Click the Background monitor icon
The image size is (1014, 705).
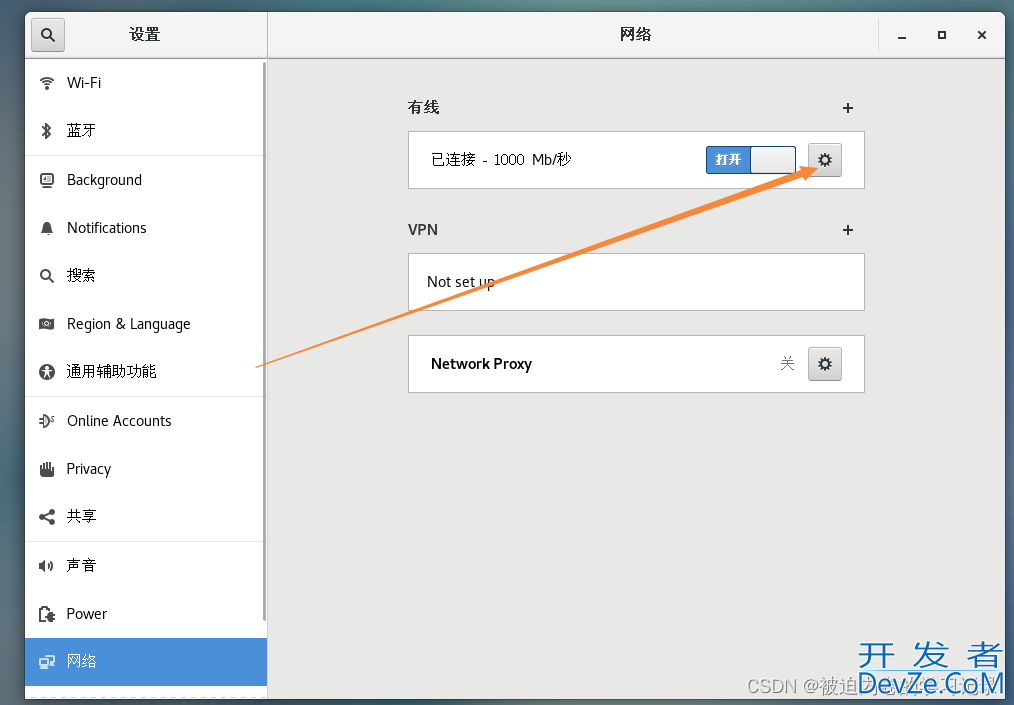47,180
